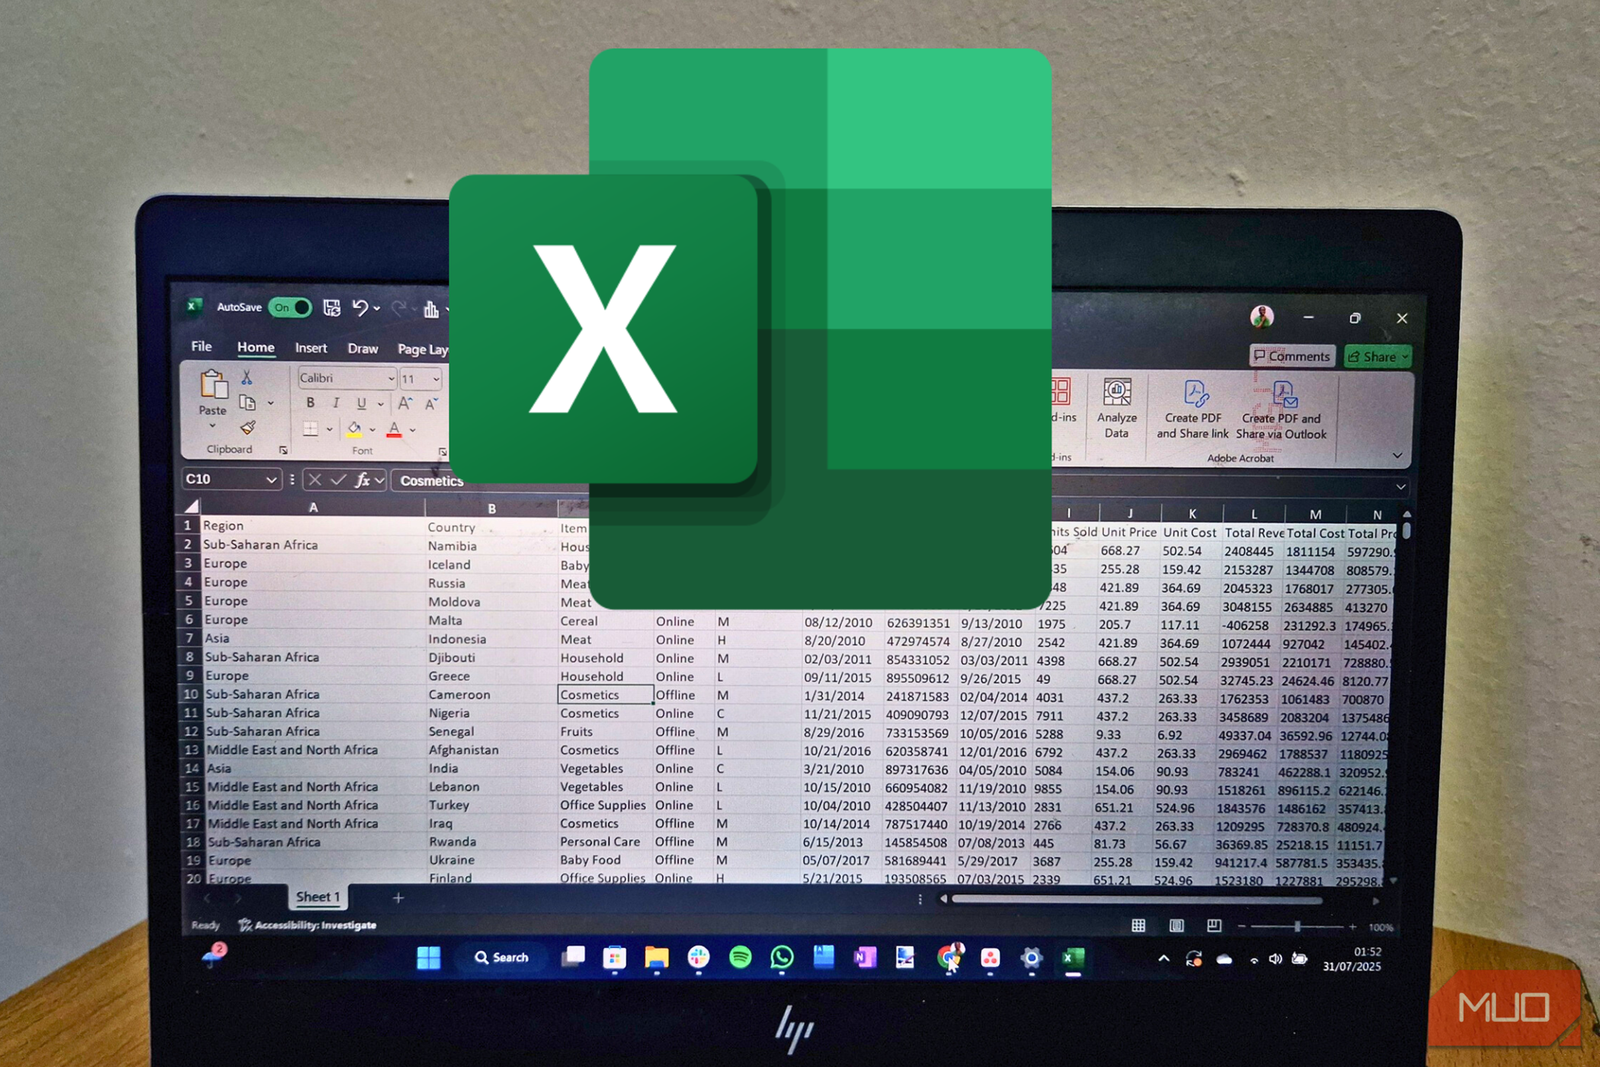
Task: Select the Format Painter brush
Action: (247, 428)
